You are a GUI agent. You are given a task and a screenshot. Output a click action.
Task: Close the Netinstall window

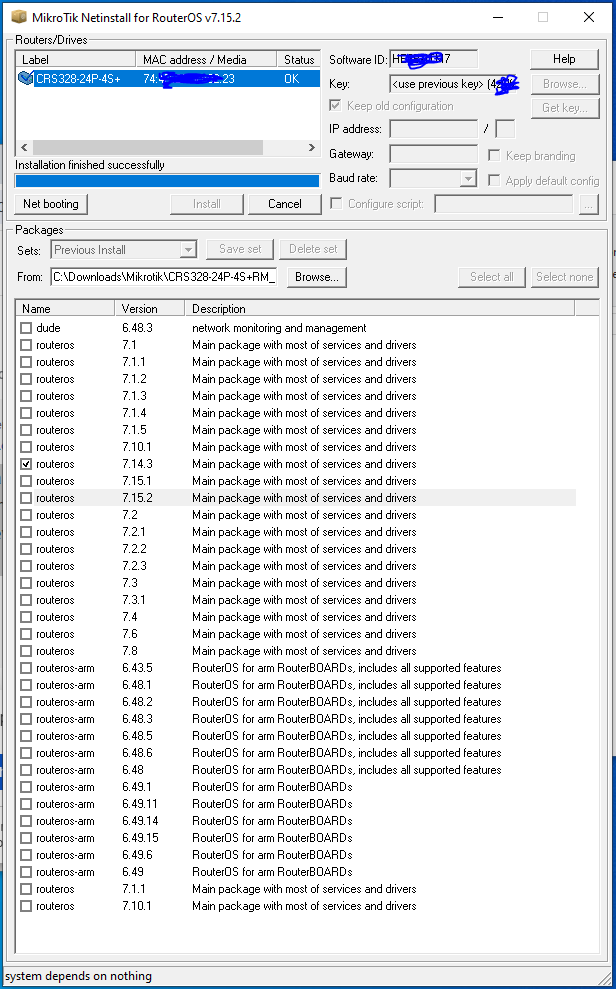tap(589, 17)
